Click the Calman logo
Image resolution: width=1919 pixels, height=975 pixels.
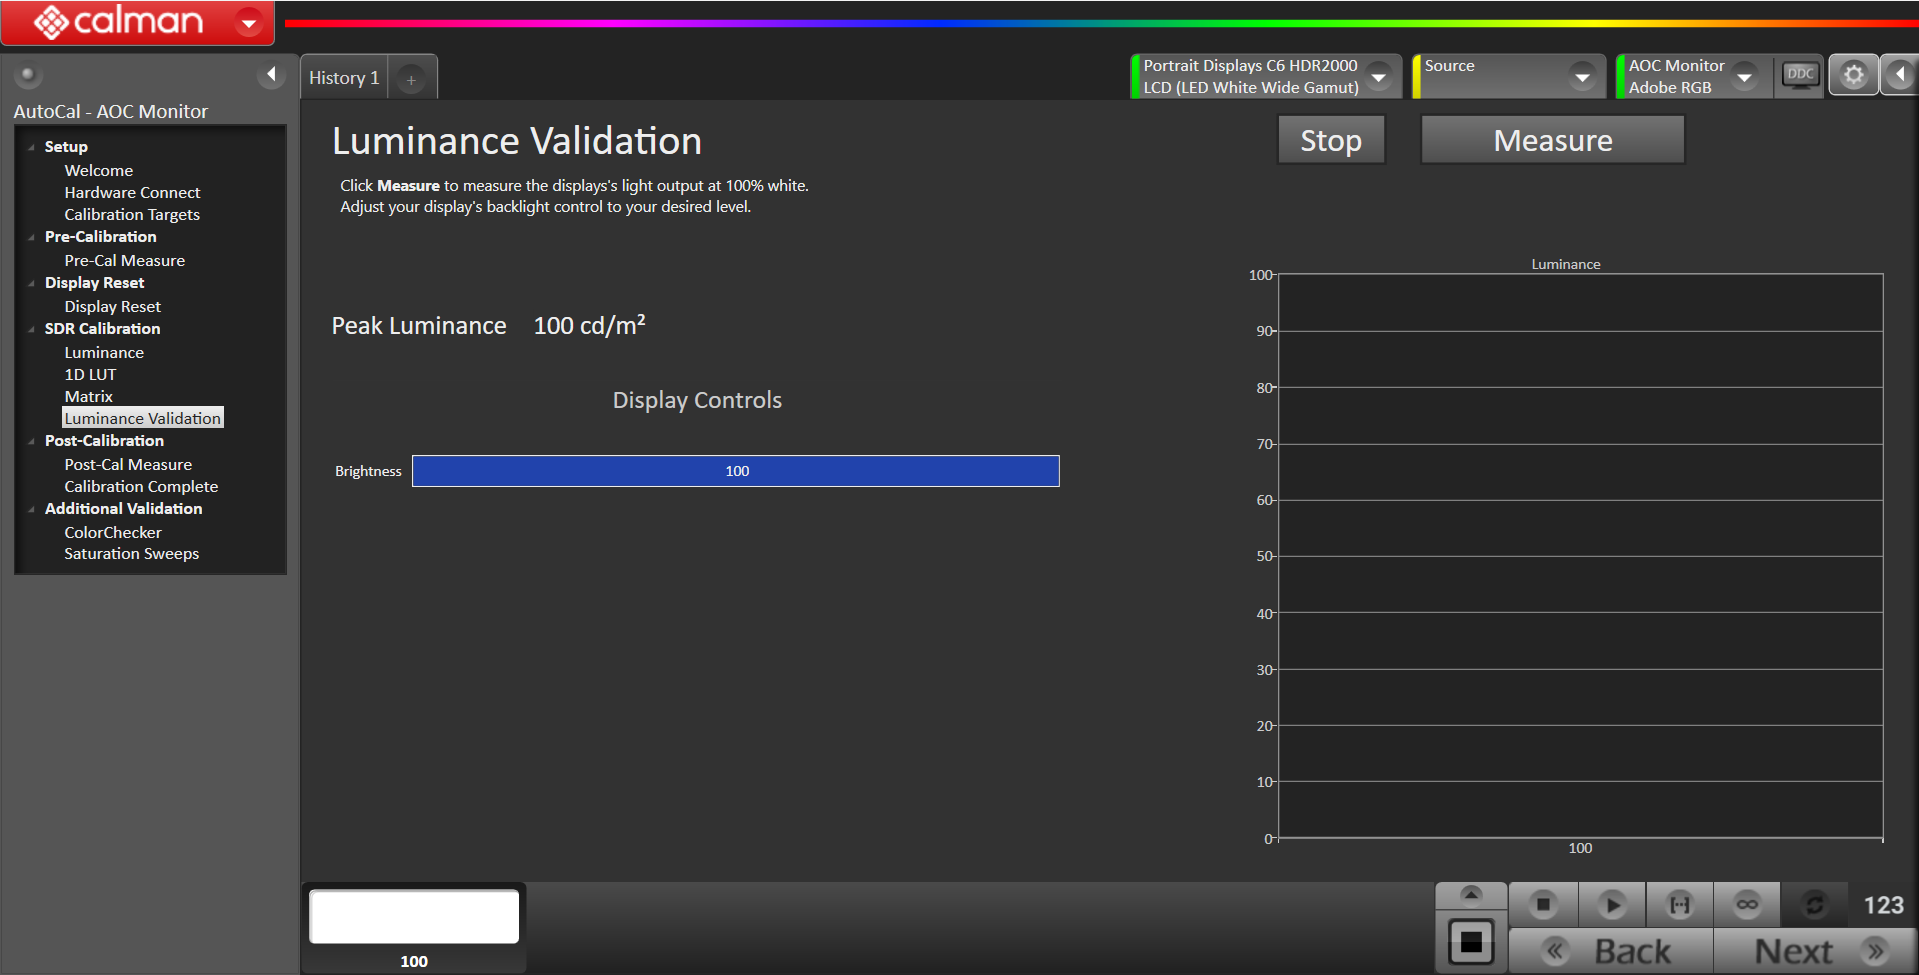pyautogui.click(x=118, y=21)
